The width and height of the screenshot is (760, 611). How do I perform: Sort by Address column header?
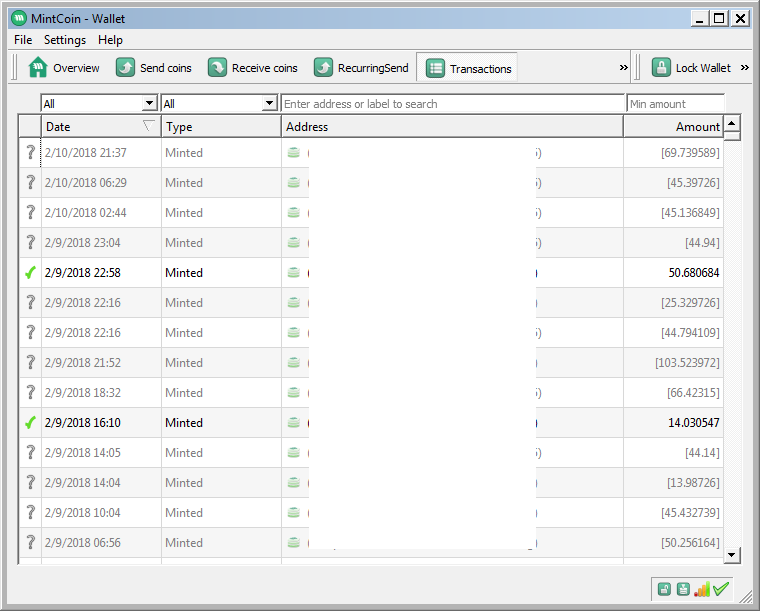click(x=452, y=126)
